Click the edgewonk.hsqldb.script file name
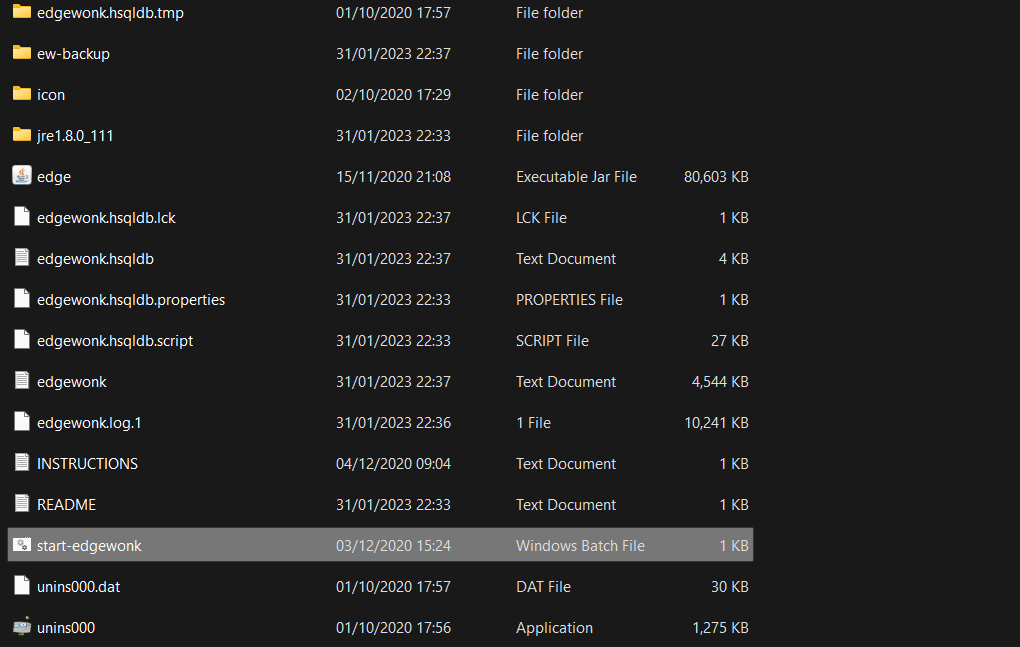Image resolution: width=1020 pixels, height=647 pixels. point(115,340)
